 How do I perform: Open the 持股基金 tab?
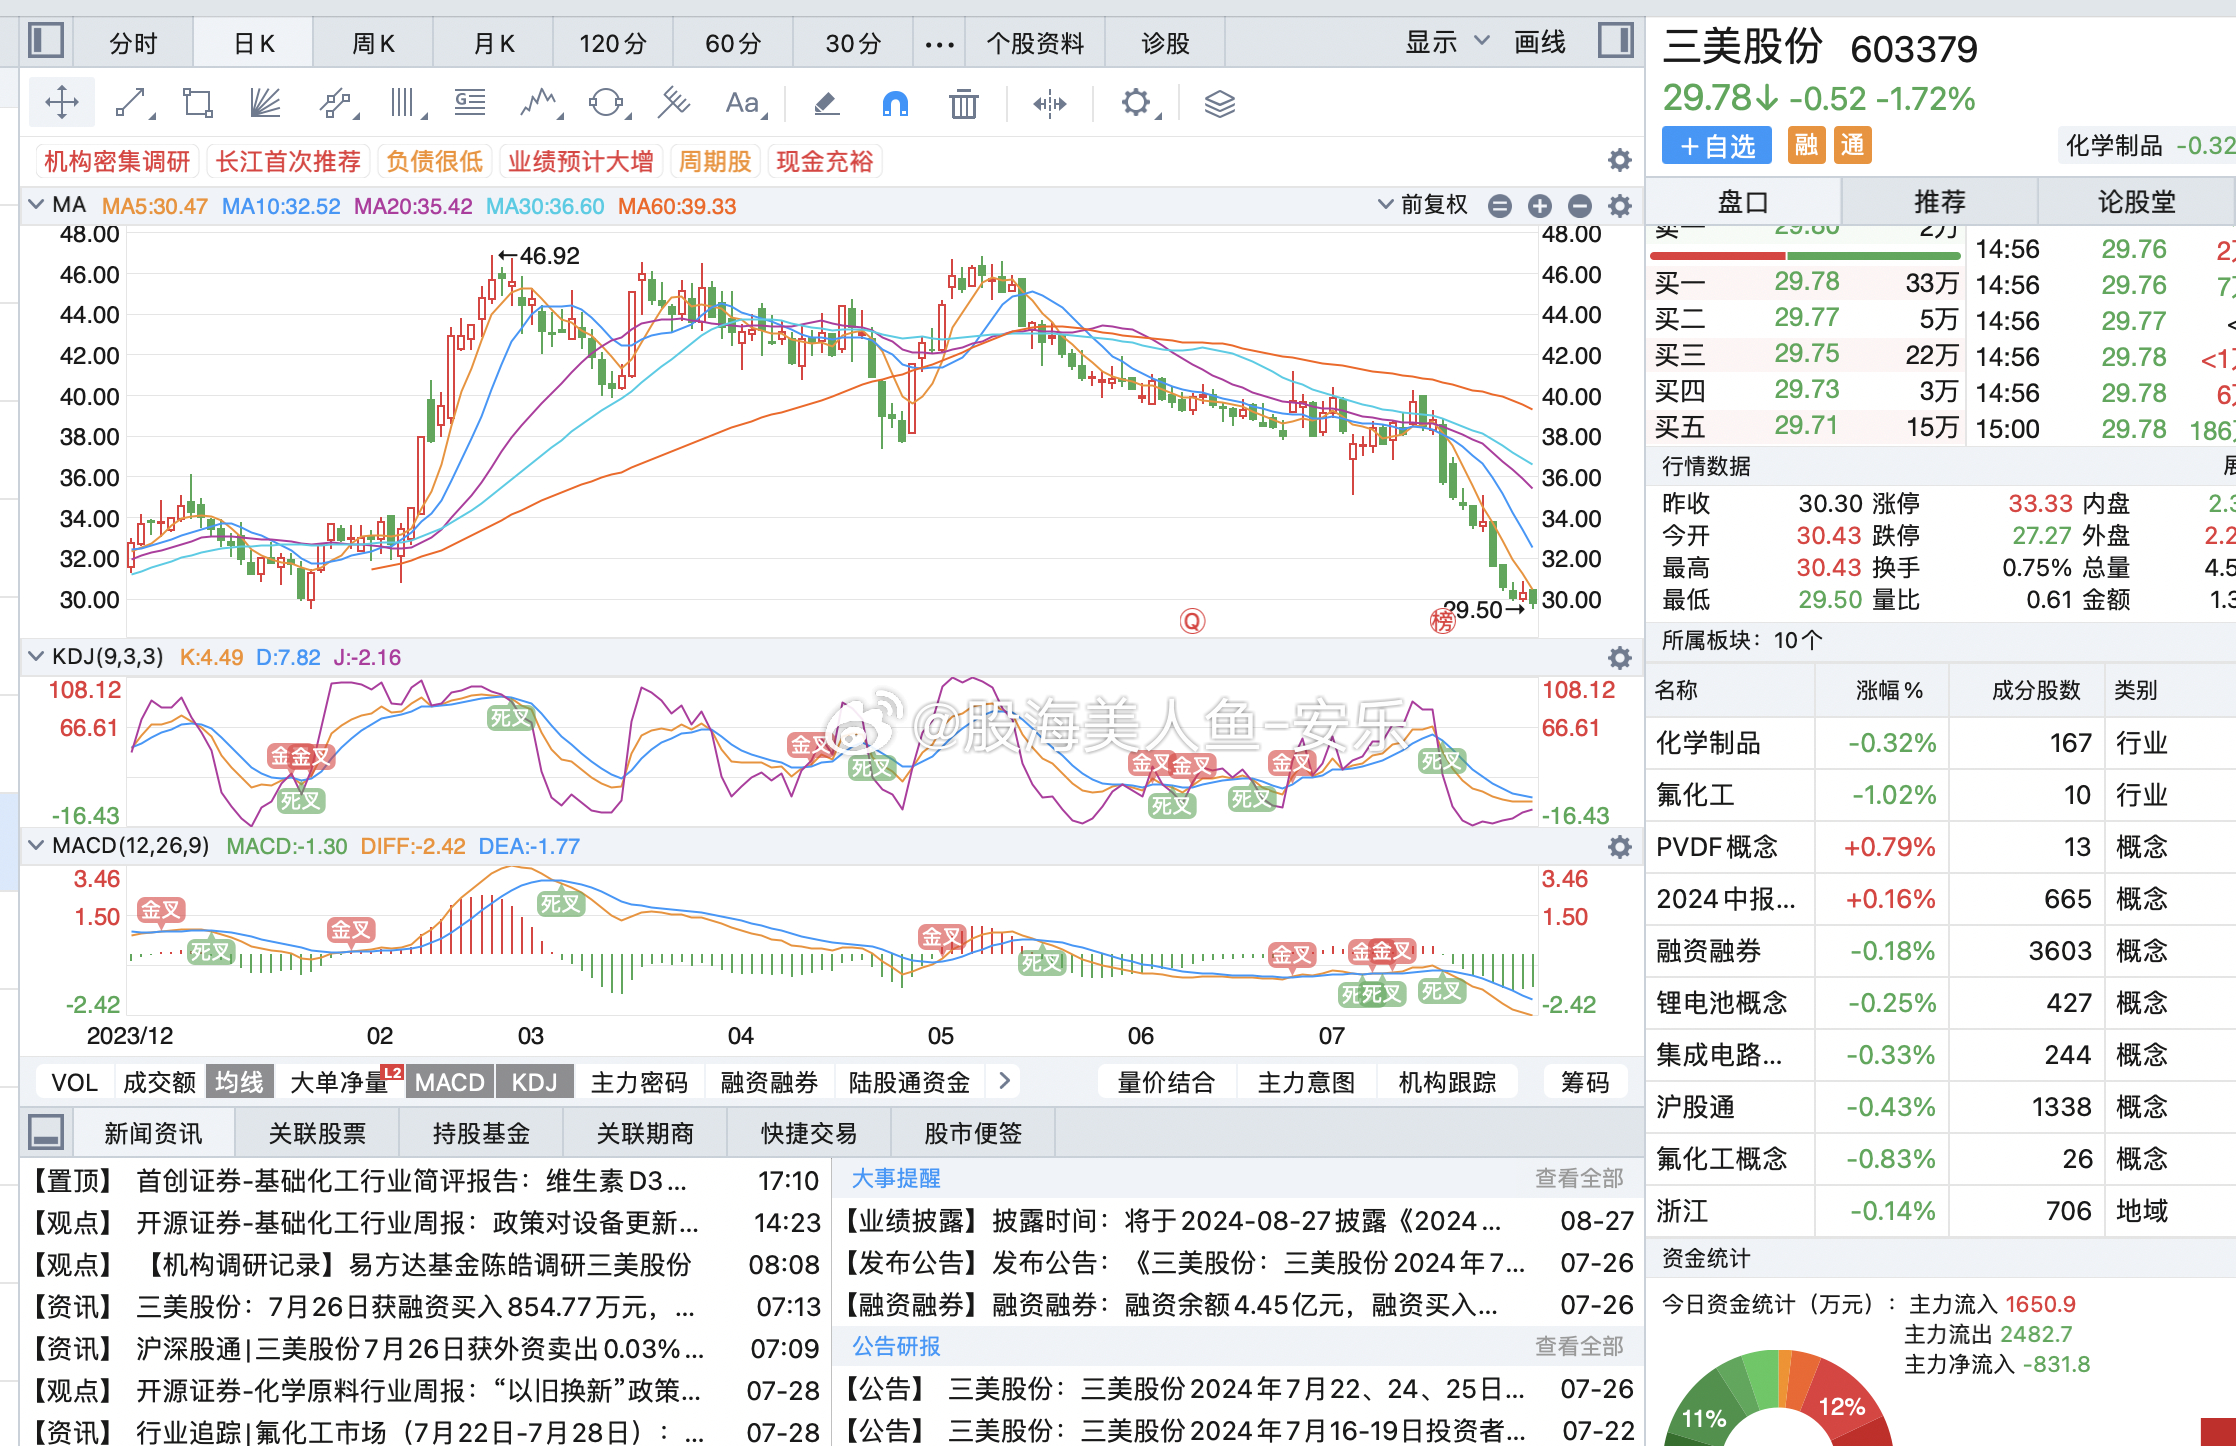coord(481,1133)
